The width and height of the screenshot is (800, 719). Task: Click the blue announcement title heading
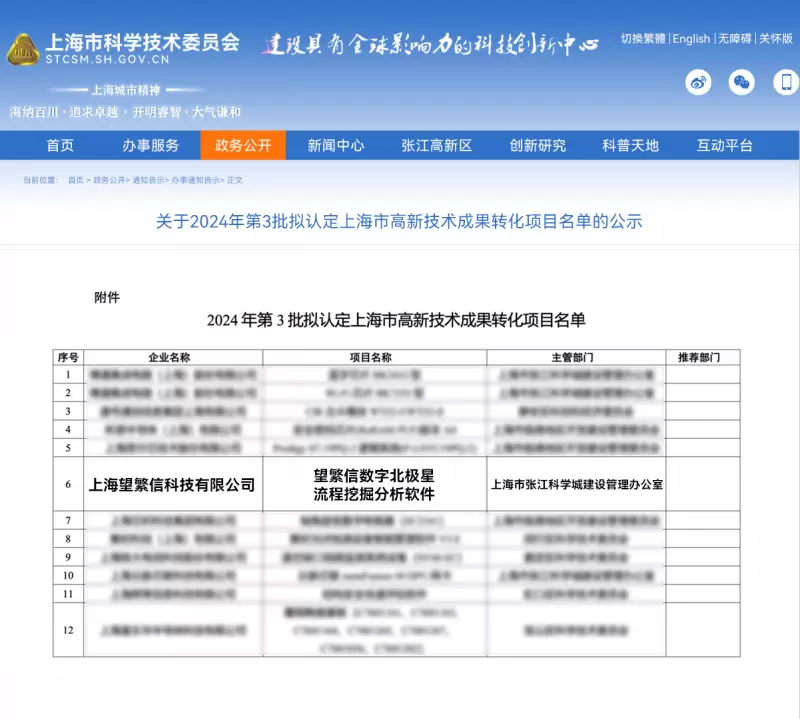399,221
